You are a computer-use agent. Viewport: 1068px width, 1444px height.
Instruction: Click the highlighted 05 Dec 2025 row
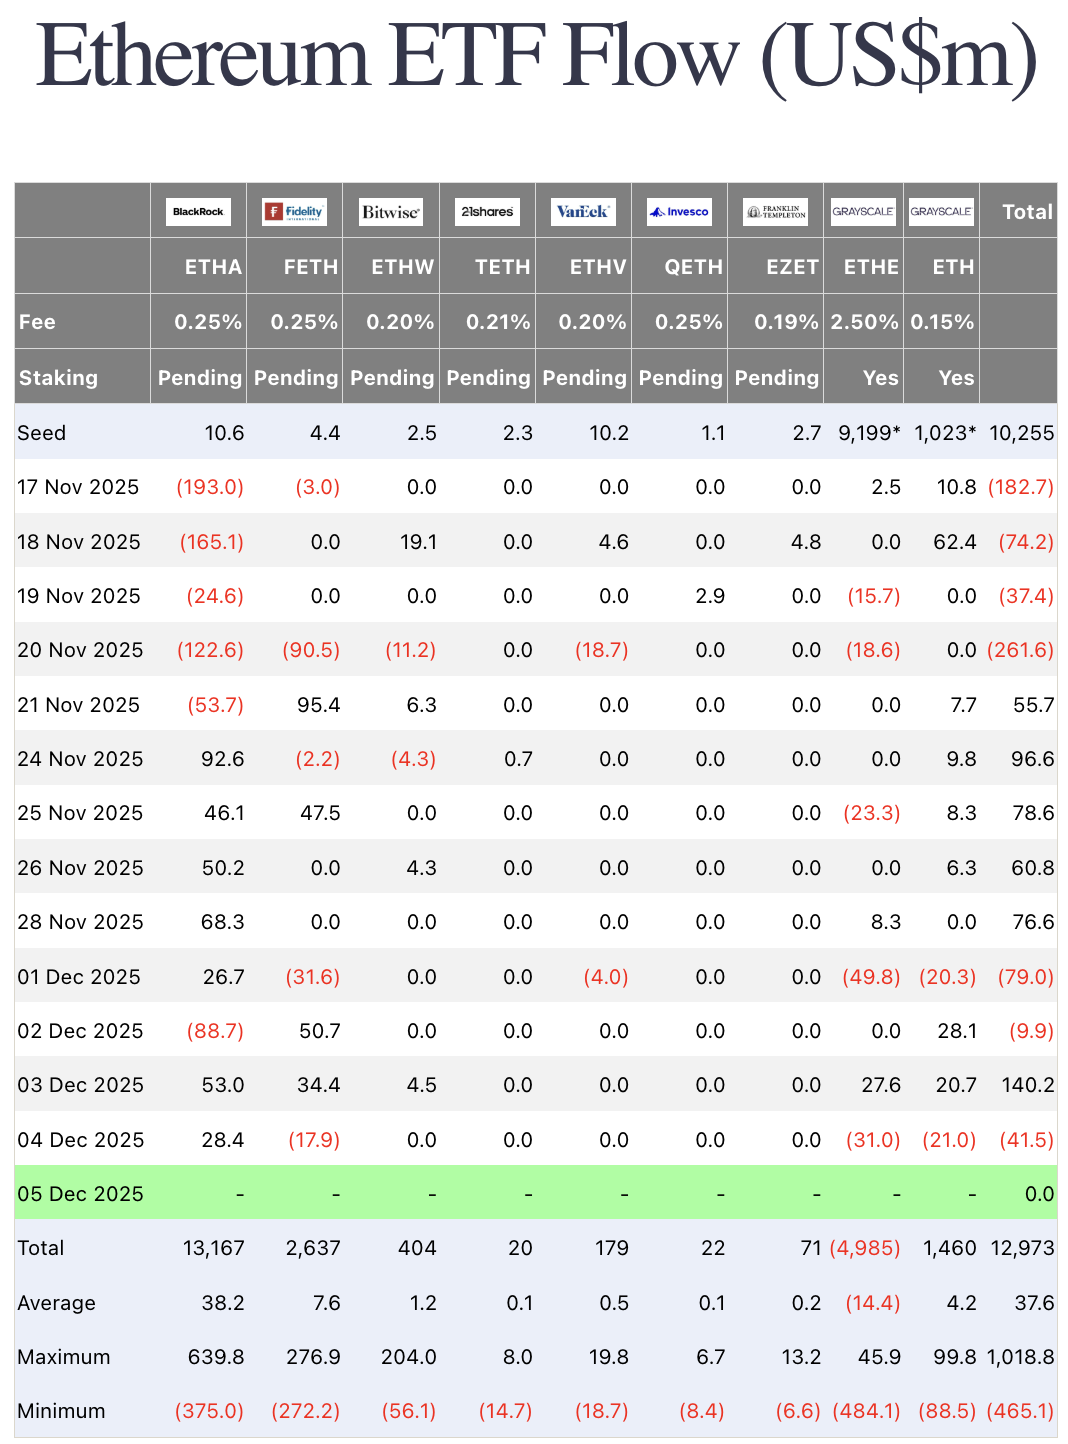[x=536, y=1193]
